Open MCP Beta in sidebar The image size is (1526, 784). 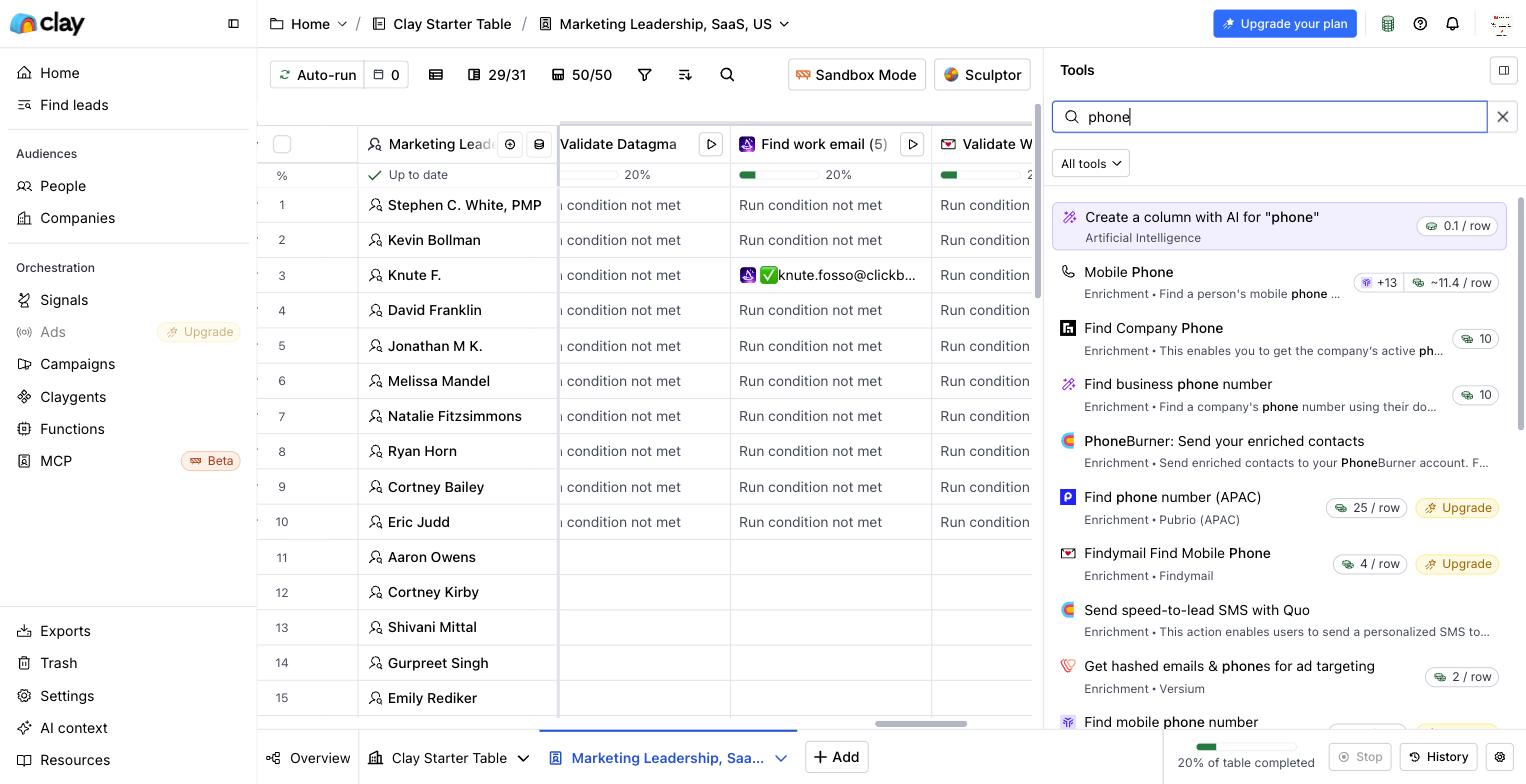tap(128, 461)
